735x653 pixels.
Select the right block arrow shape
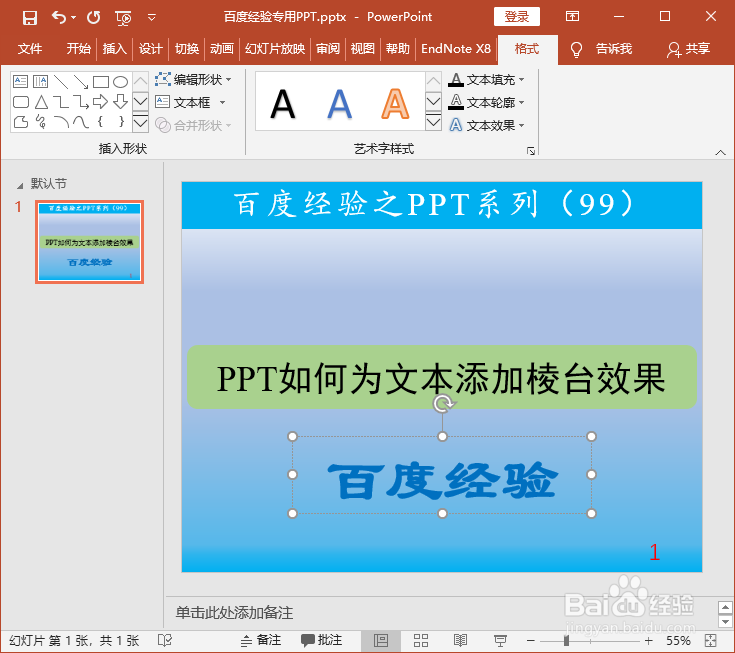click(101, 102)
